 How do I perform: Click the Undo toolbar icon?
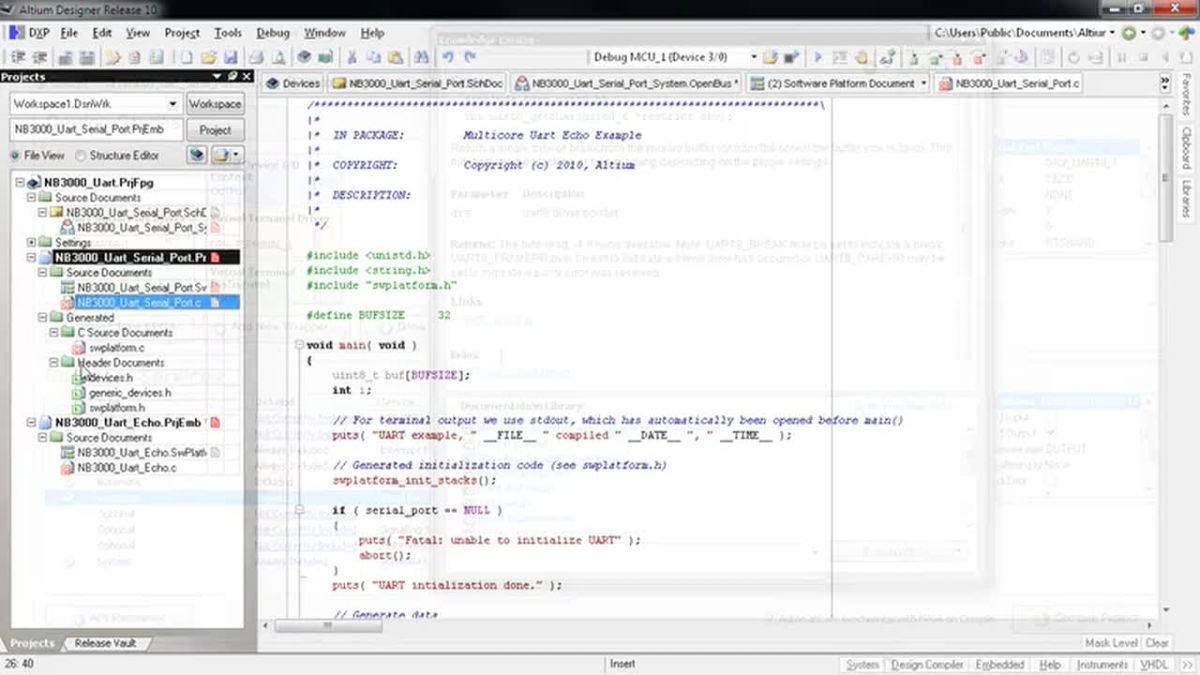point(447,56)
